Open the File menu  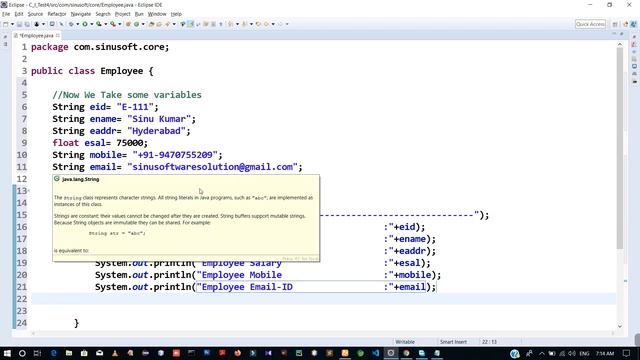tap(6, 14)
